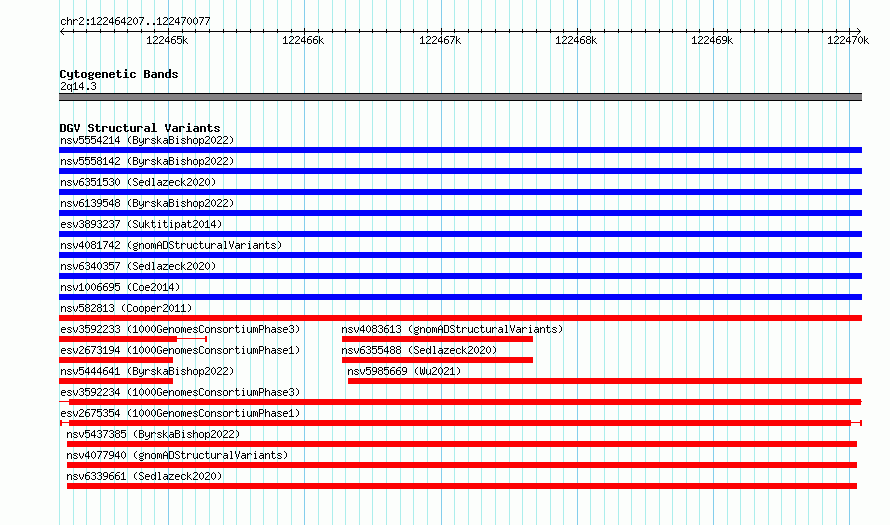This screenshot has height=525, width=890.
Task: Open nsv6351530 (Sedlazeck2020) variant
Action: click(138, 182)
